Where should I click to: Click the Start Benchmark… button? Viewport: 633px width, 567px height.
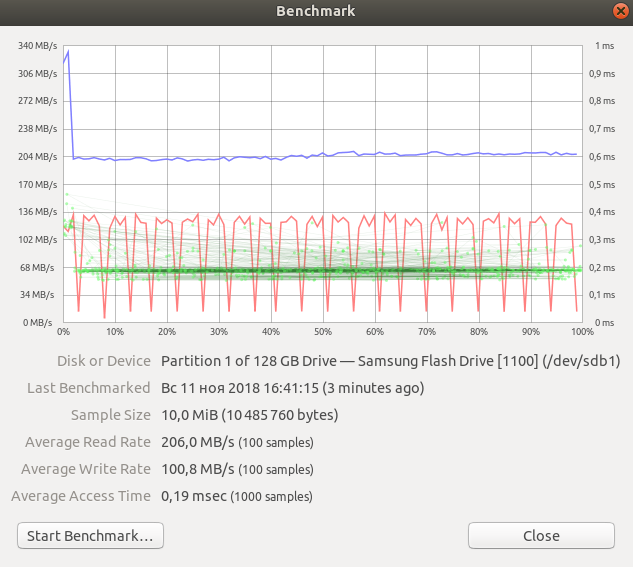click(90, 536)
